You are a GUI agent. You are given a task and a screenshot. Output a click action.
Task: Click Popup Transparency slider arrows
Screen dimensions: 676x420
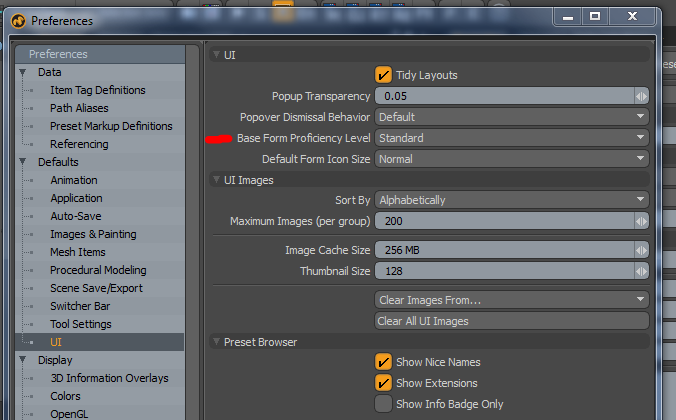click(642, 96)
